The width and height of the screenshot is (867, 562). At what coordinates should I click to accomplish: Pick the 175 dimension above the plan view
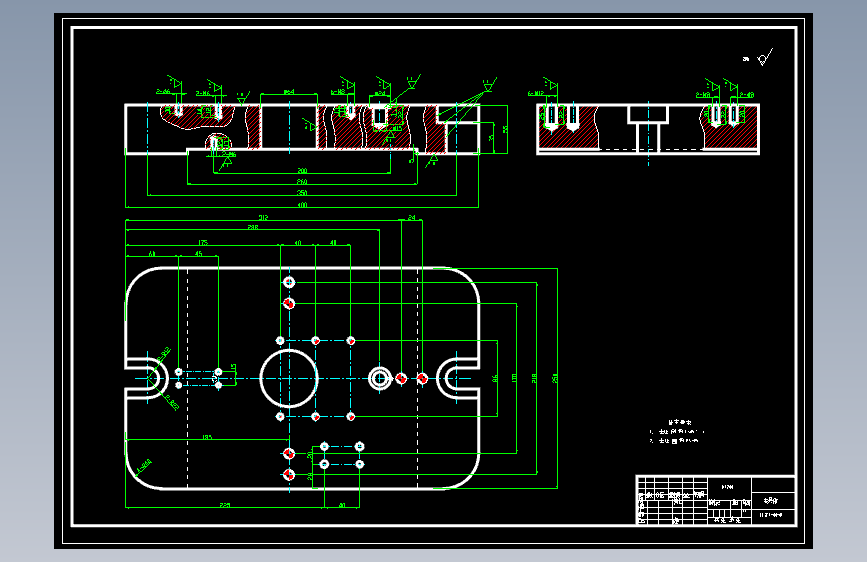click(203, 242)
